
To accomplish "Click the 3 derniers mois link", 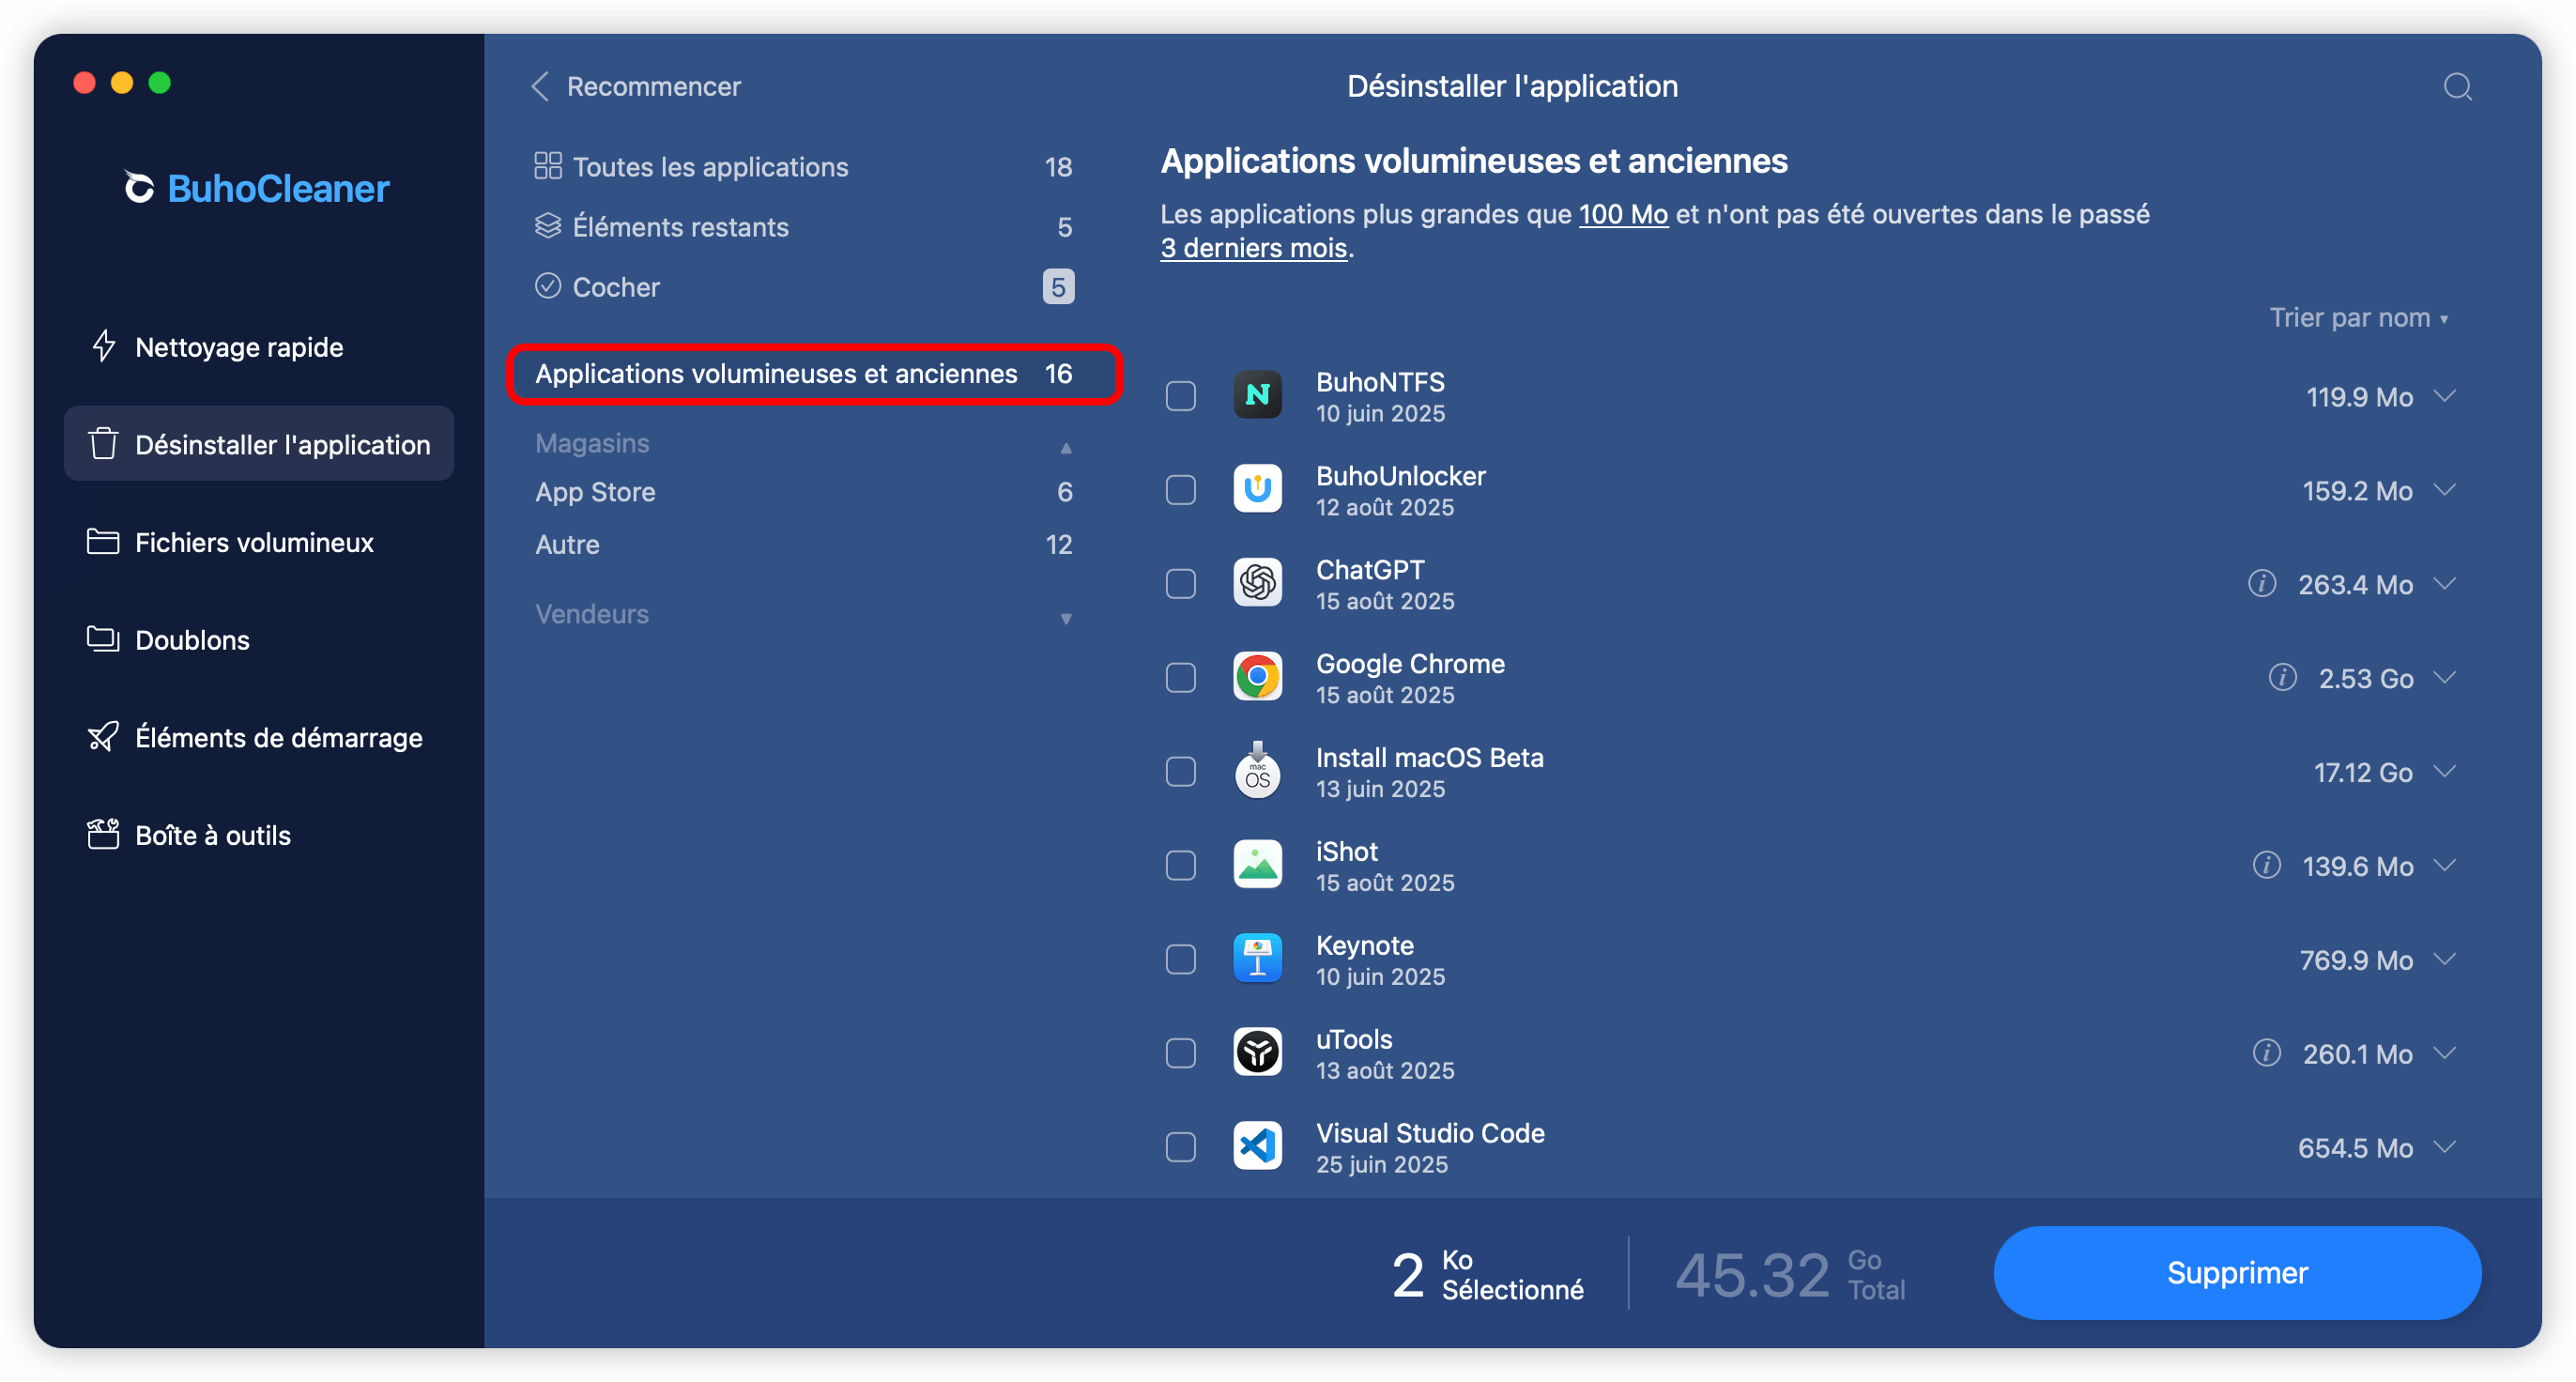I will point(1254,247).
